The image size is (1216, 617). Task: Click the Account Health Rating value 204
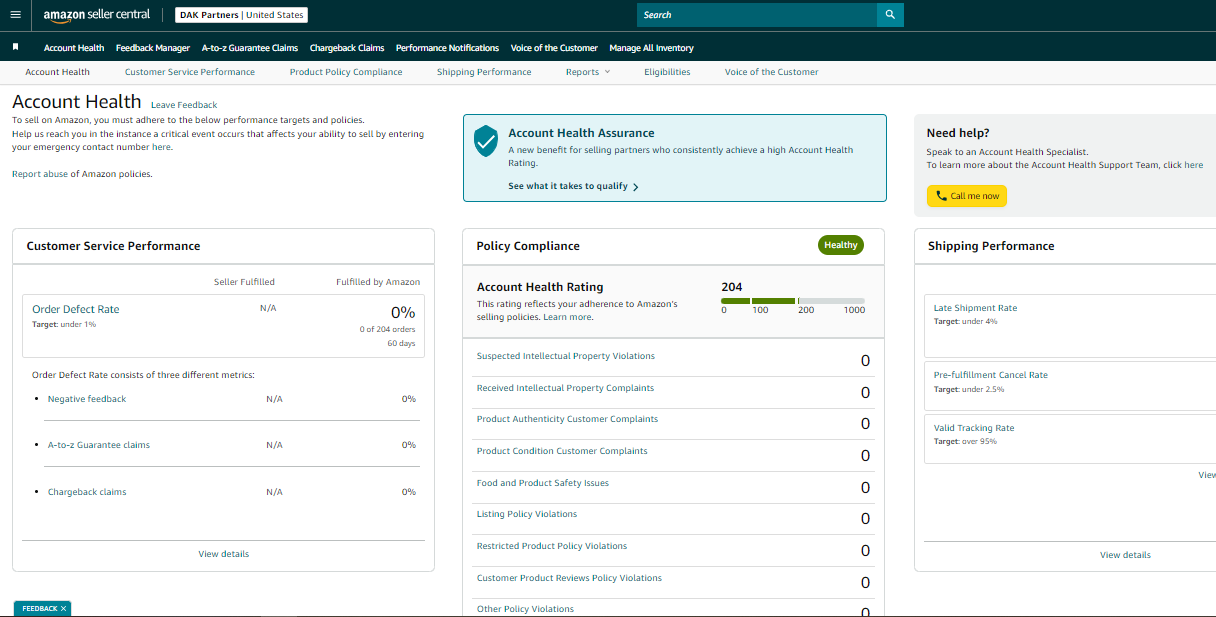click(731, 287)
